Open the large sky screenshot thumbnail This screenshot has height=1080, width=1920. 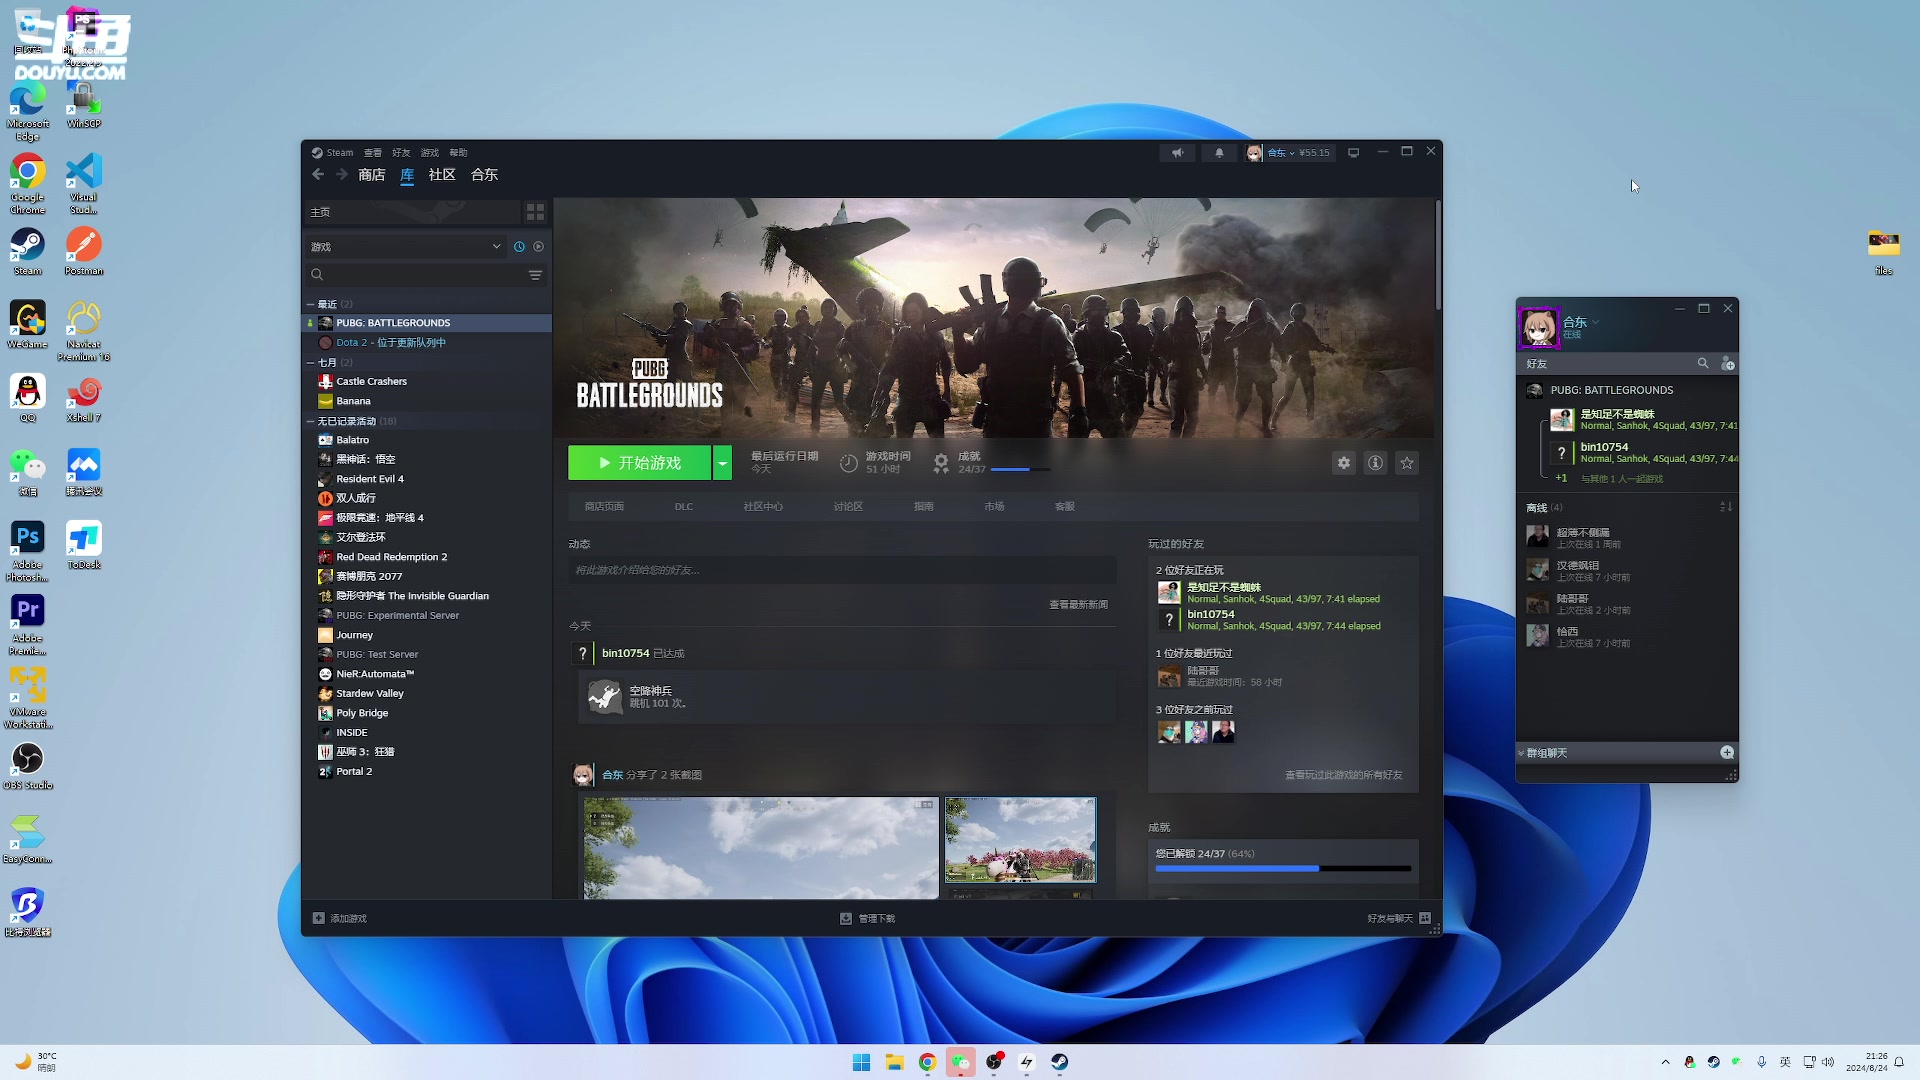pos(761,848)
